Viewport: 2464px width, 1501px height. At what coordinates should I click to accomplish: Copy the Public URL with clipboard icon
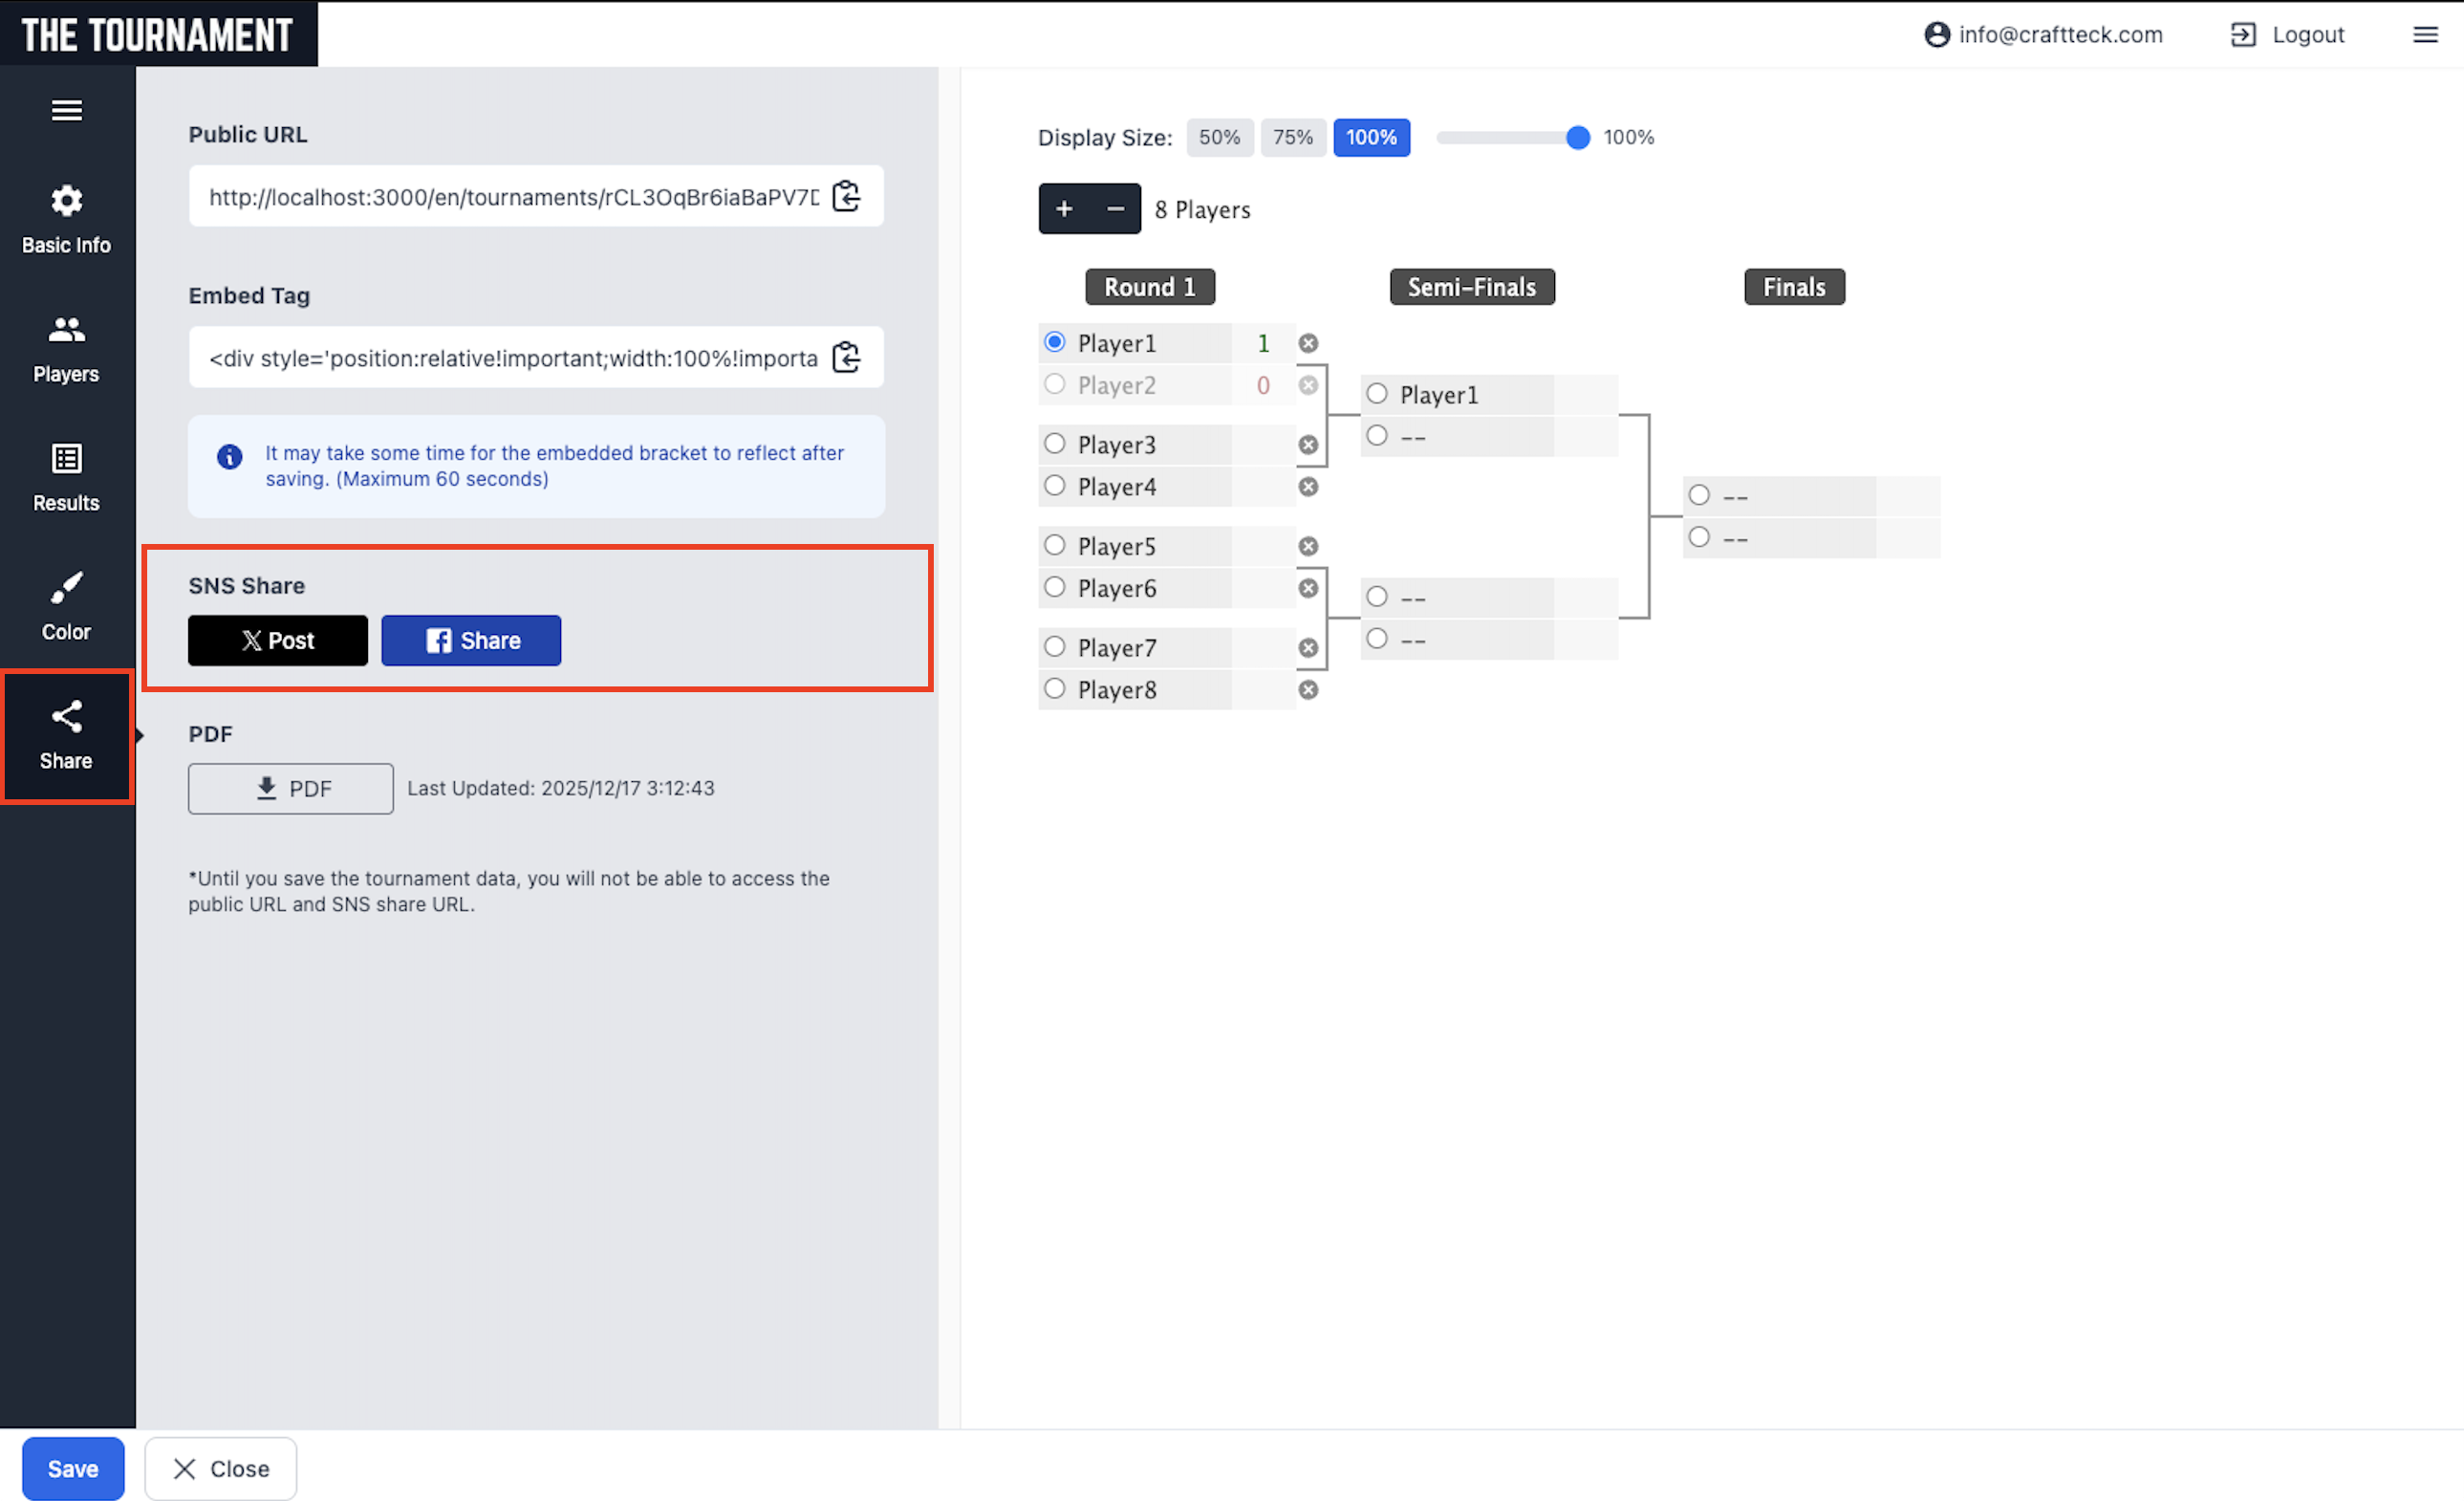tap(846, 196)
